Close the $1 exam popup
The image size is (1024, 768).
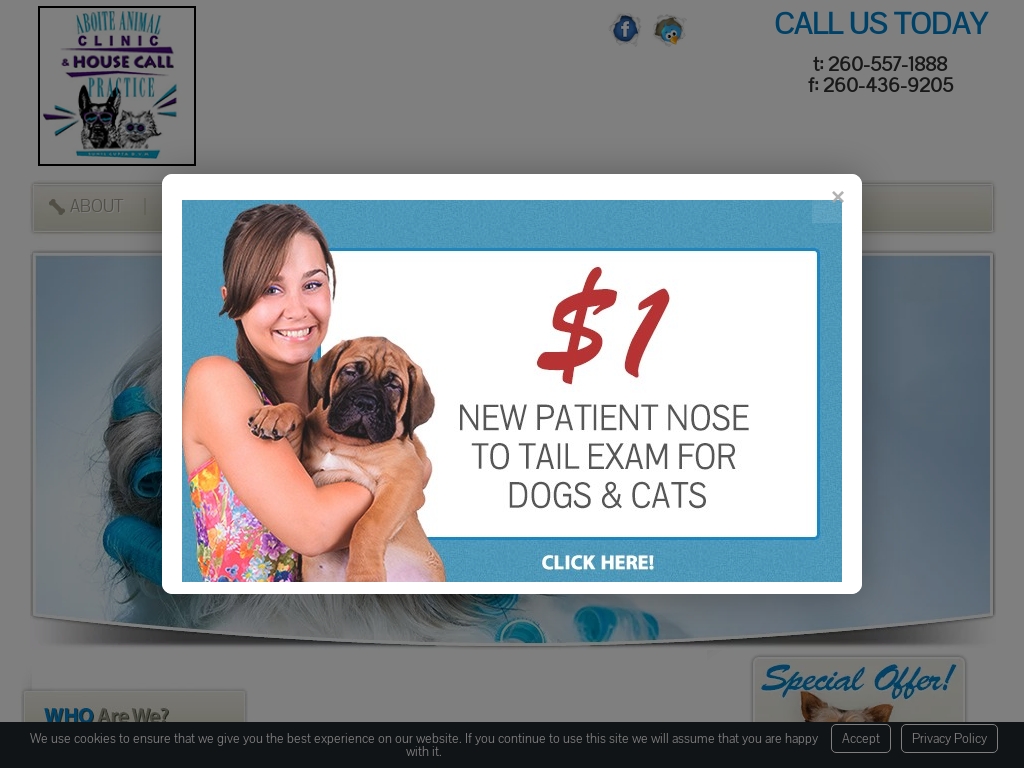click(x=838, y=197)
